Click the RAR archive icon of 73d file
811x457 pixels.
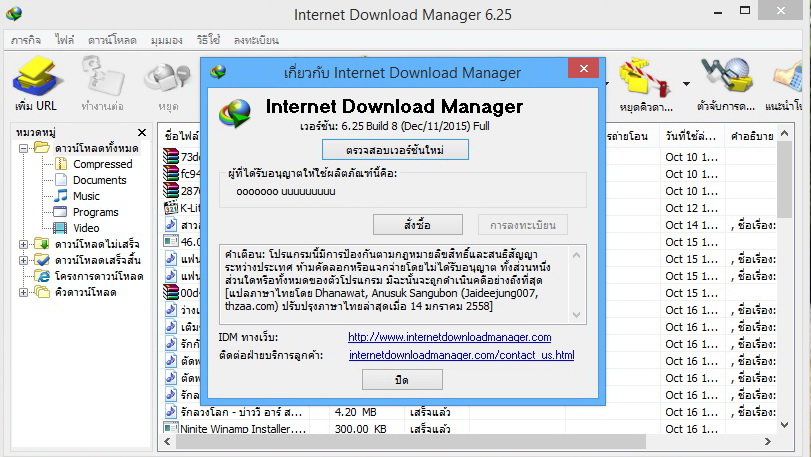pyautogui.click(x=171, y=157)
